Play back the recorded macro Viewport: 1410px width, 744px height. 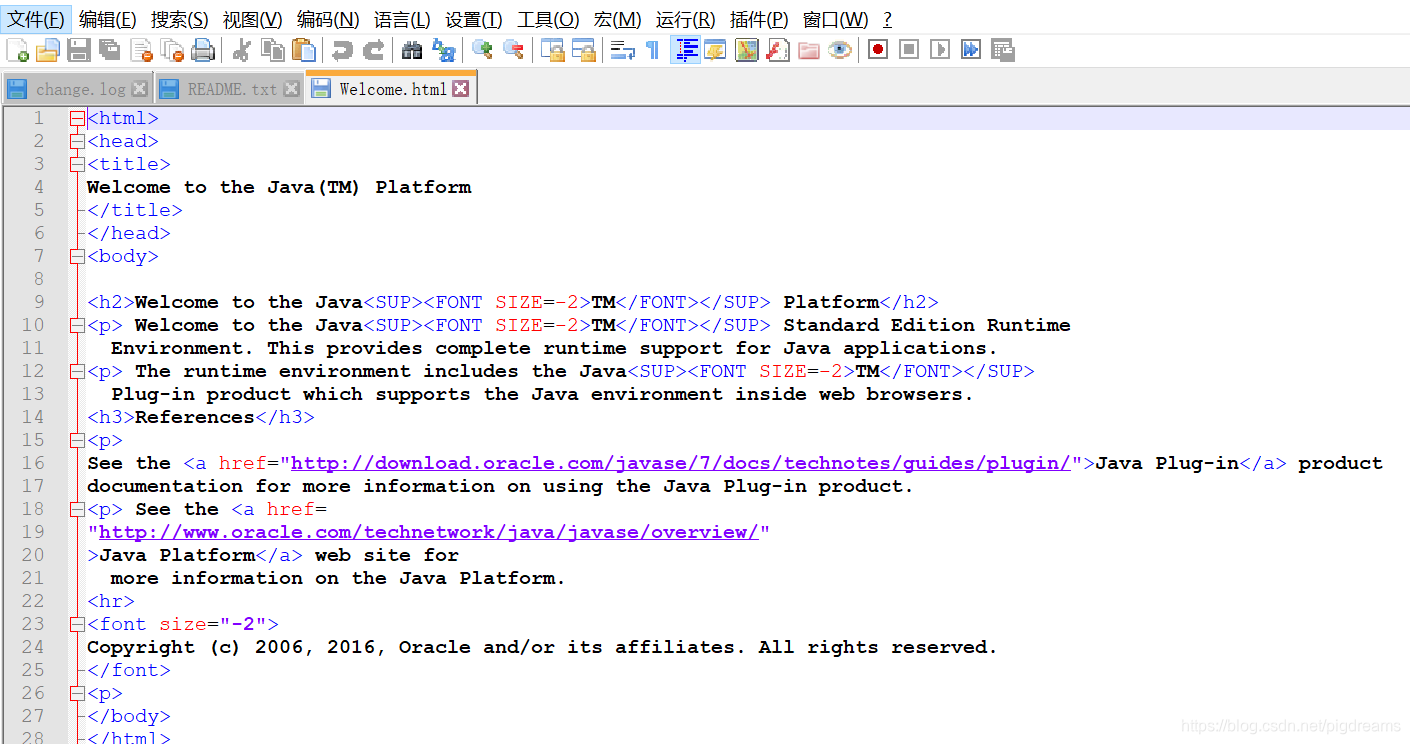940,49
